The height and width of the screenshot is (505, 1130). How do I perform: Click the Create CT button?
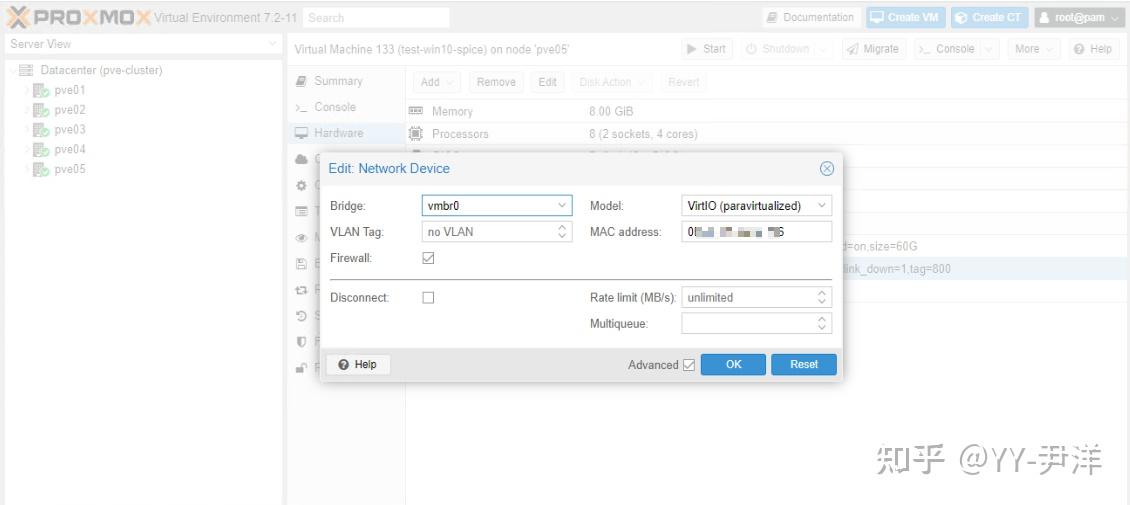pos(989,17)
